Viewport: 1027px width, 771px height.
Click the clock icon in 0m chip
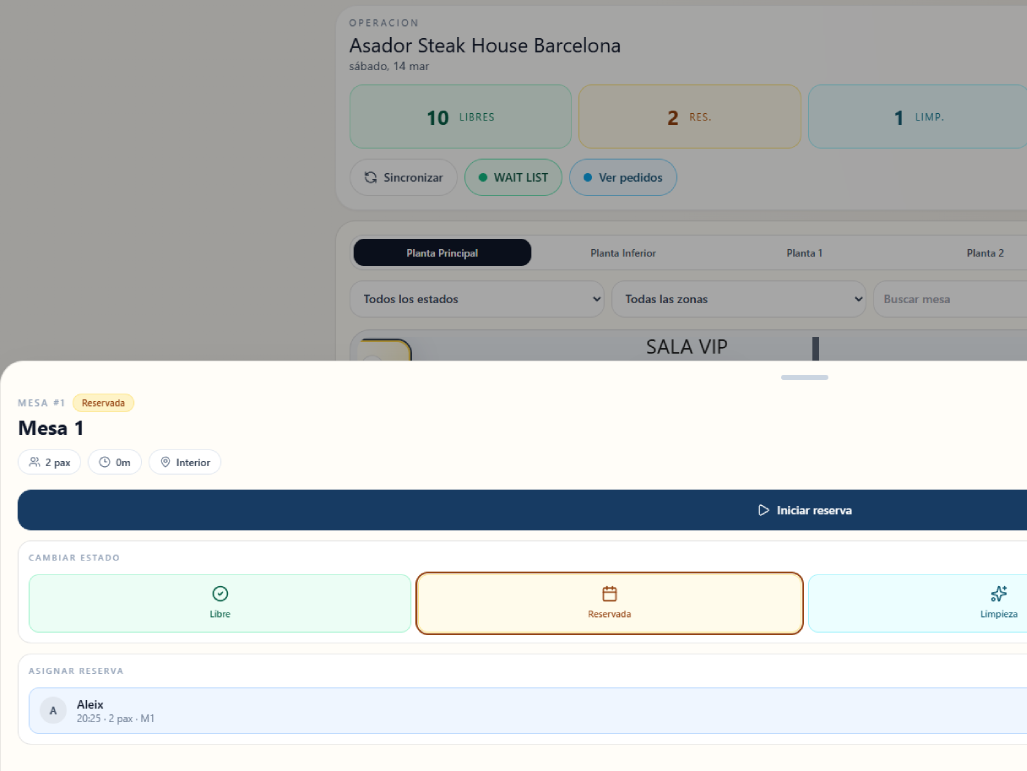(x=105, y=462)
